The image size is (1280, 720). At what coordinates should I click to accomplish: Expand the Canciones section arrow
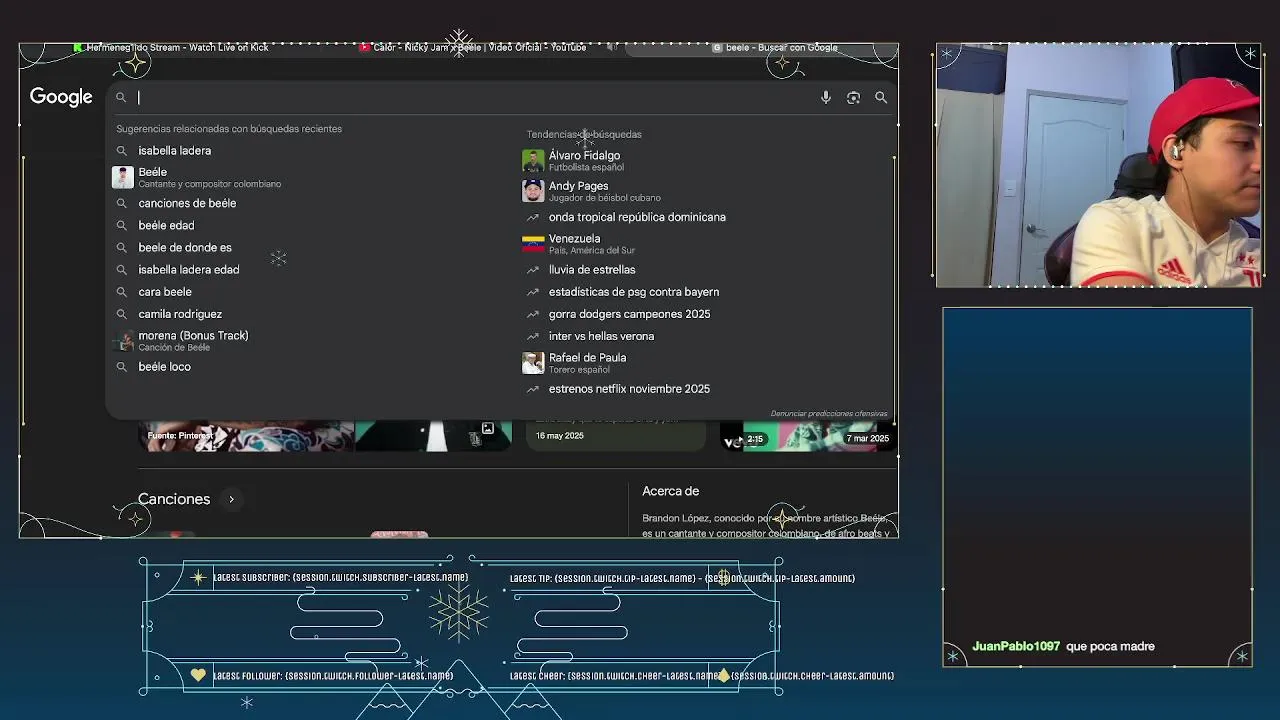click(x=231, y=499)
